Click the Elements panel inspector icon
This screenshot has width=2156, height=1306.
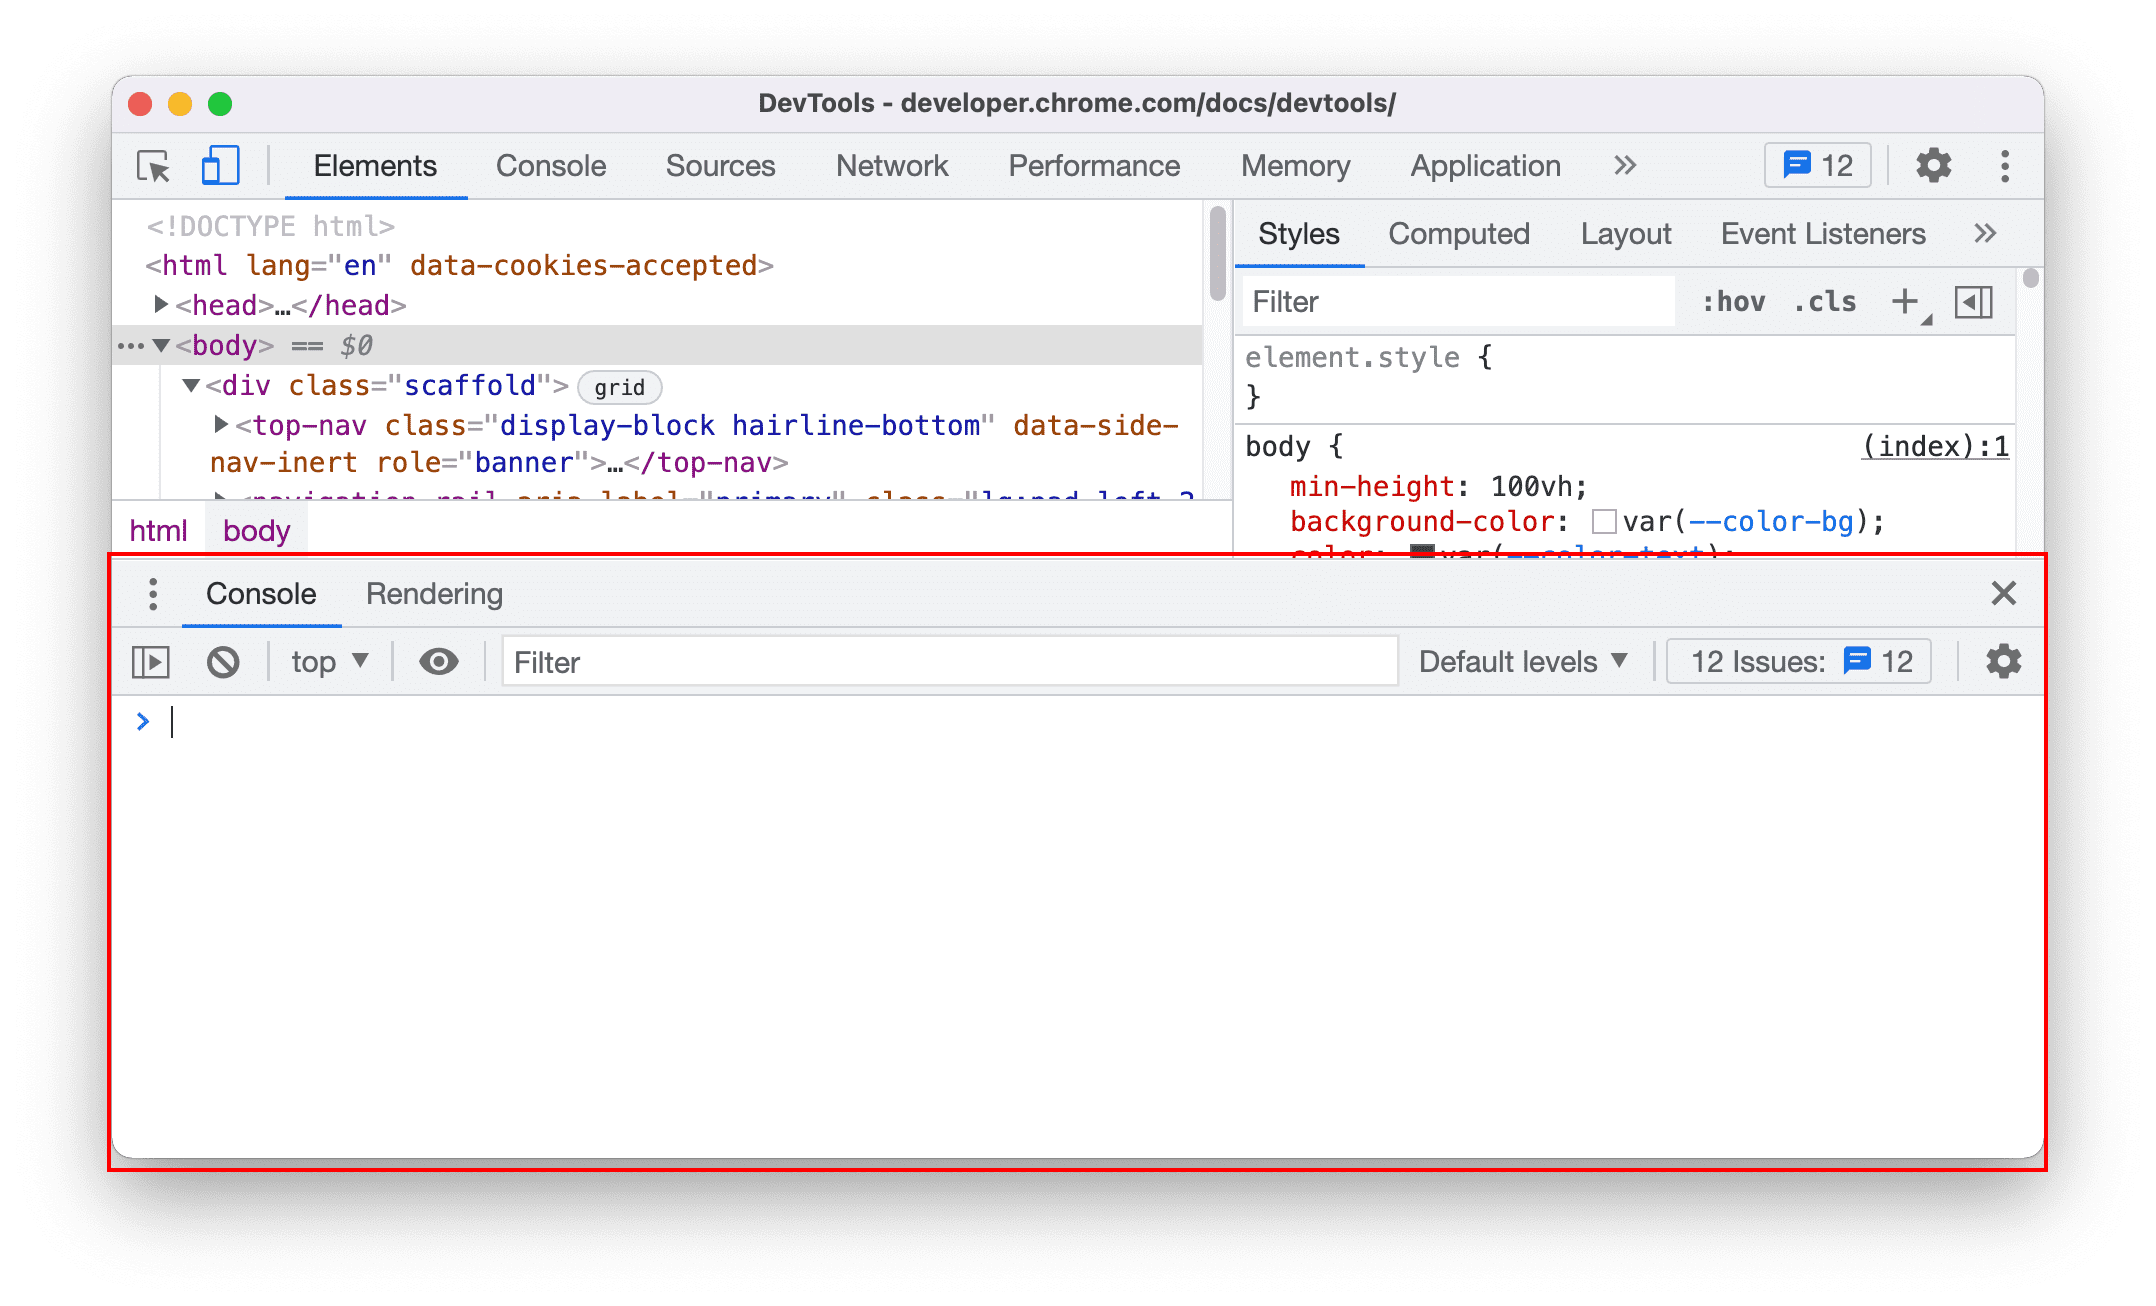[154, 168]
